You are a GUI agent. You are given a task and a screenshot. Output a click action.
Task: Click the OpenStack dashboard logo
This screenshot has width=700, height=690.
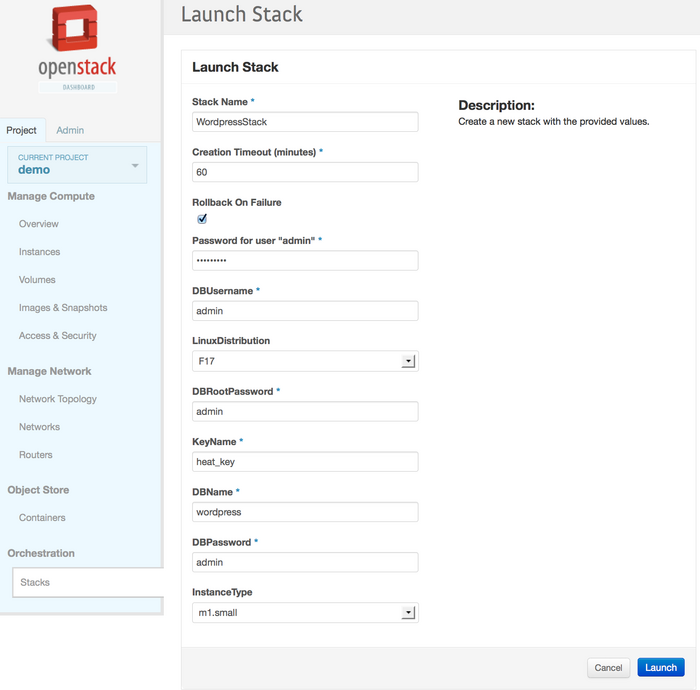77,52
